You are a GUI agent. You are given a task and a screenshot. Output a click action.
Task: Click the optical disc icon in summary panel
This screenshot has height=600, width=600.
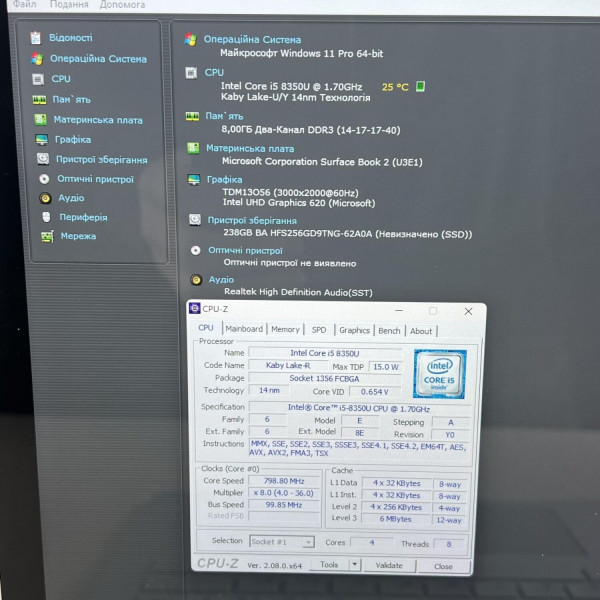pos(196,250)
